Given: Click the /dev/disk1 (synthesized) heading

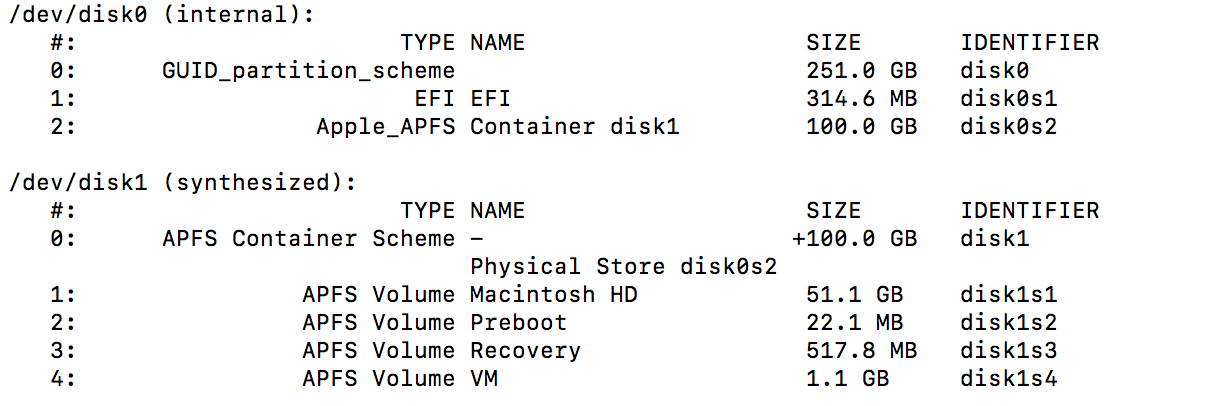Looking at the screenshot, I should pyautogui.click(x=183, y=184).
